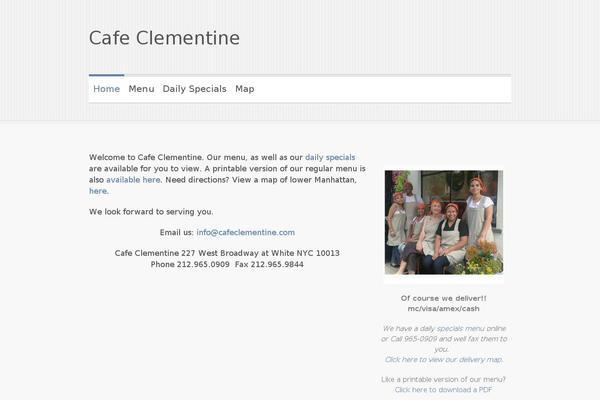The height and width of the screenshot is (400, 600).
Task: Click the 'We look forward to serving you.' text
Action: 151,212
